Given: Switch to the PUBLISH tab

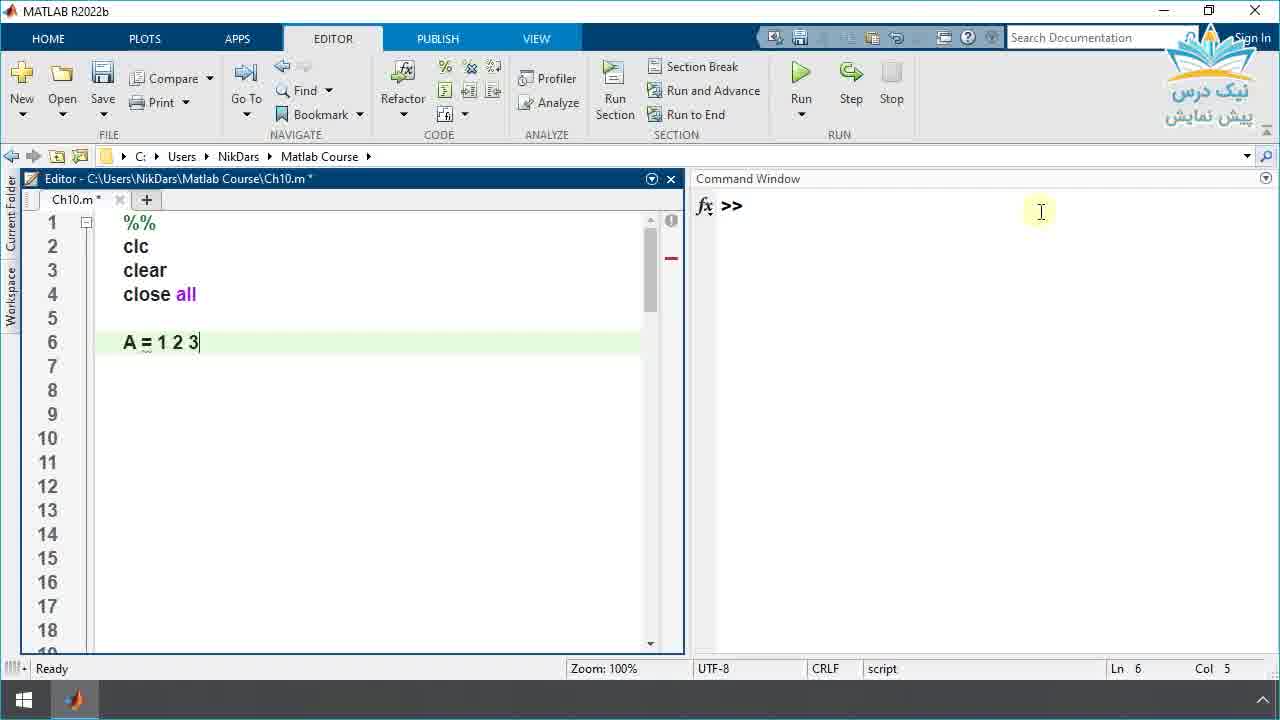Looking at the screenshot, I should pyautogui.click(x=438, y=39).
